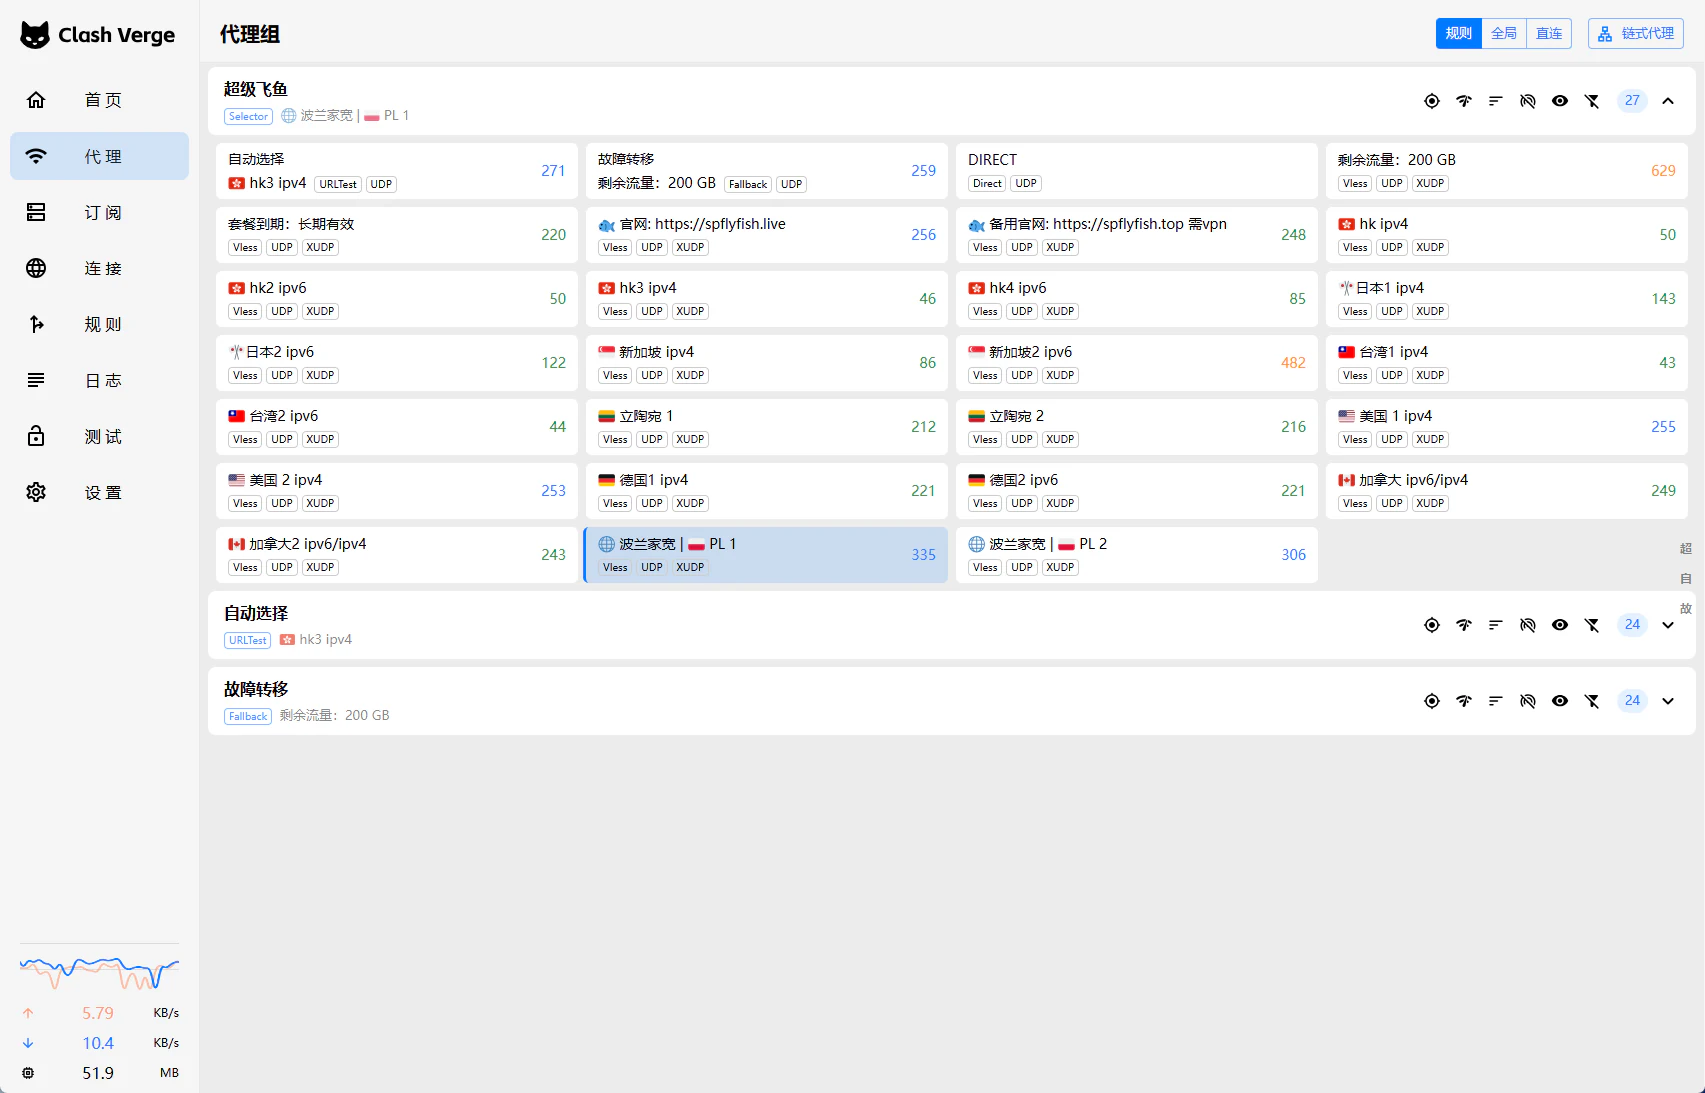Open the 连接 connections page

coord(99,268)
